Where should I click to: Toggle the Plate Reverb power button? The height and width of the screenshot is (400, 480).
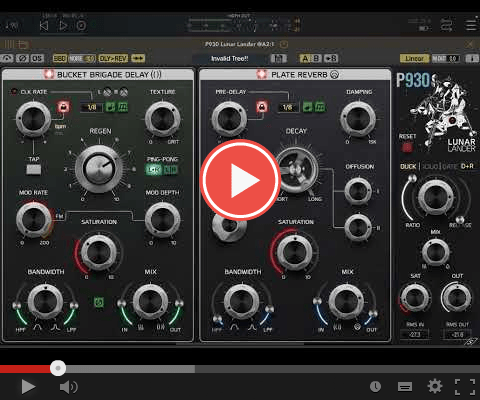262,74
